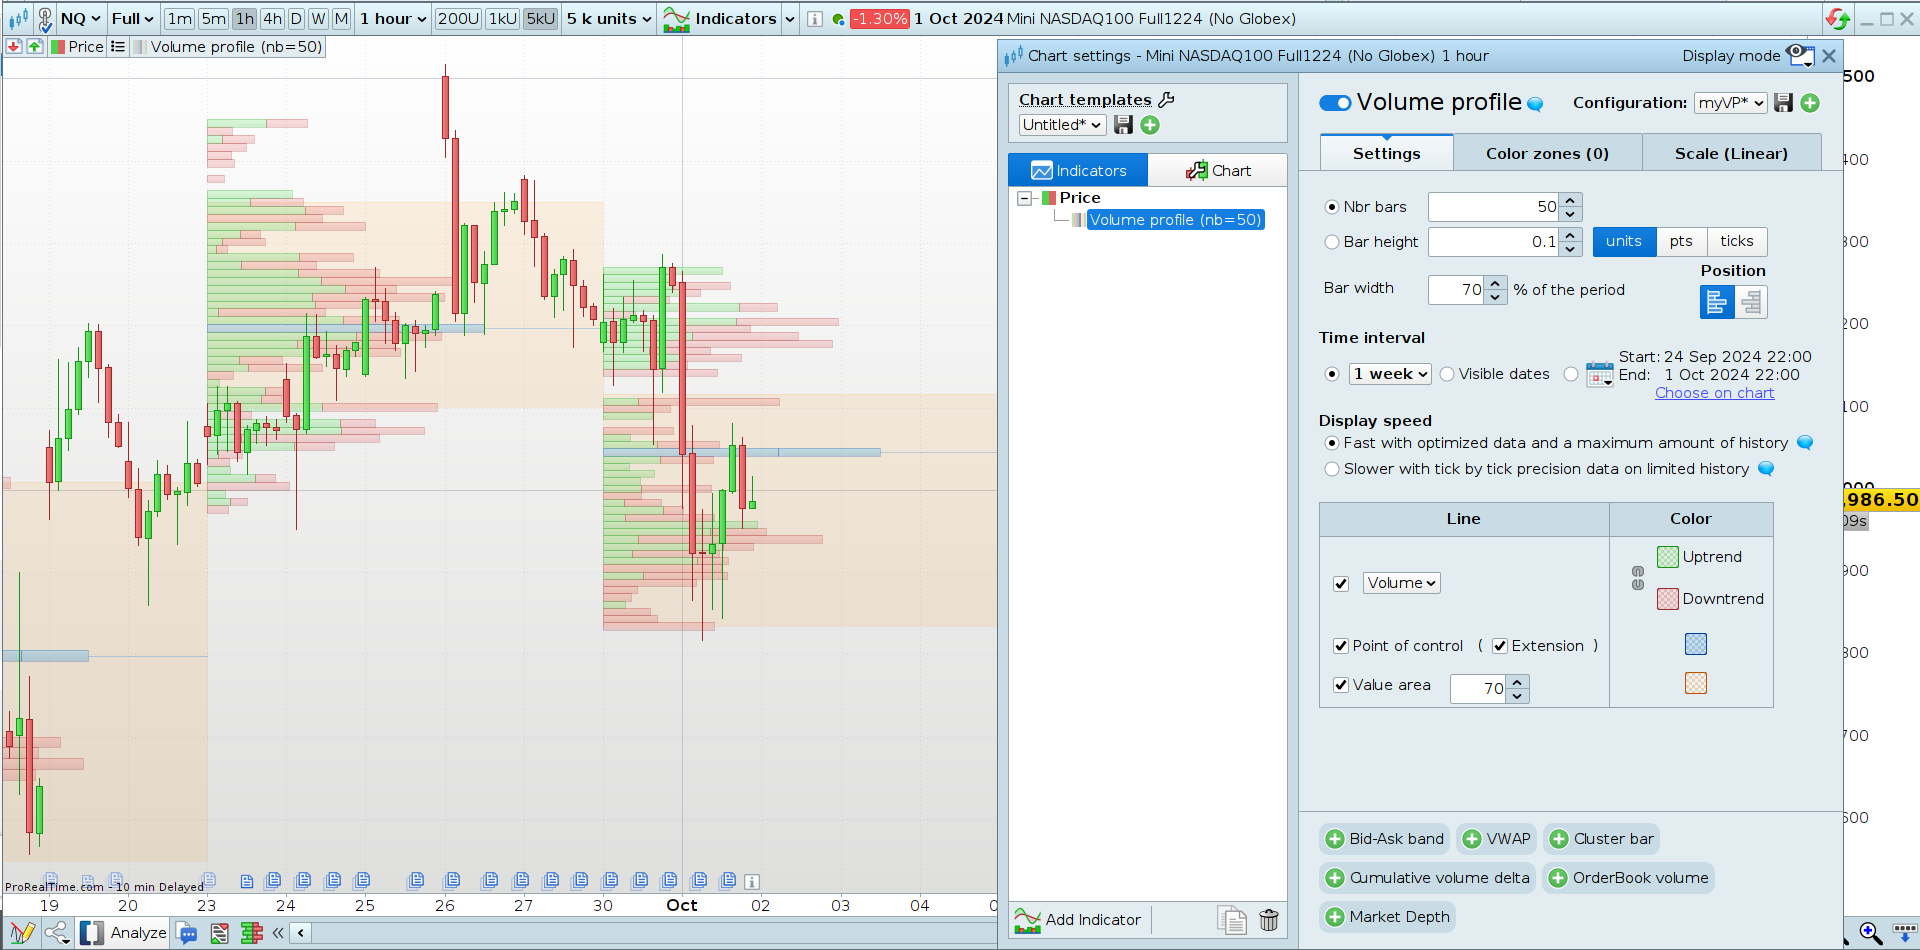Click Choose on chart link
The image size is (1920, 950).
click(1714, 393)
